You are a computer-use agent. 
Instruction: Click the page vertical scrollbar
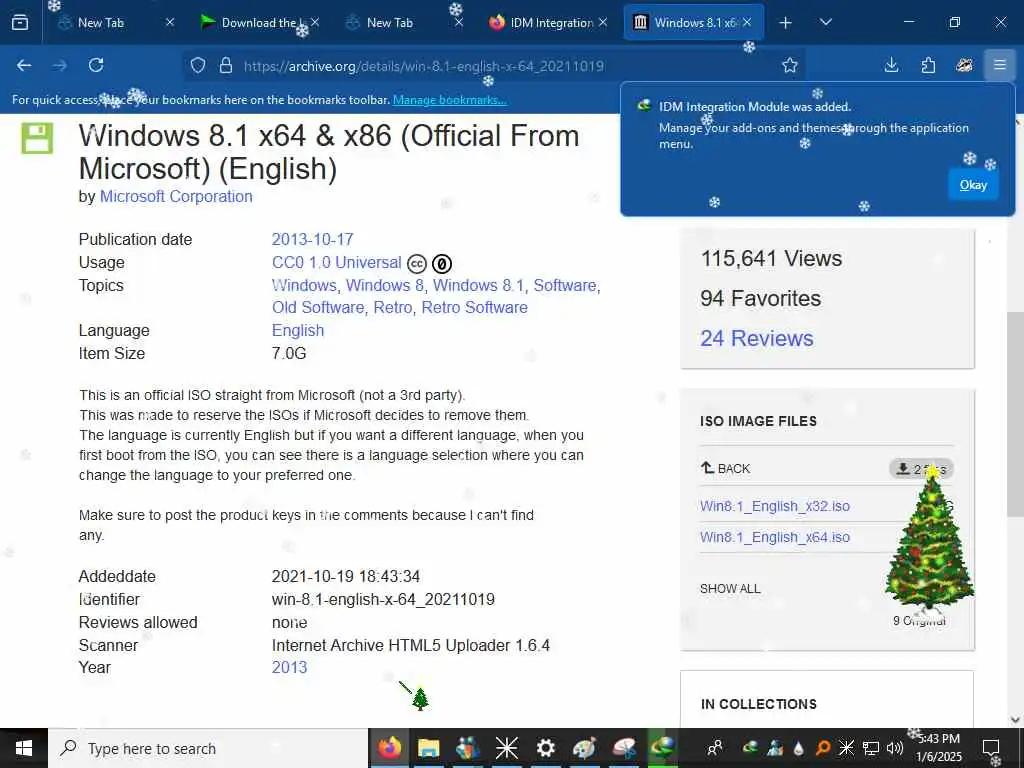click(x=1016, y=414)
